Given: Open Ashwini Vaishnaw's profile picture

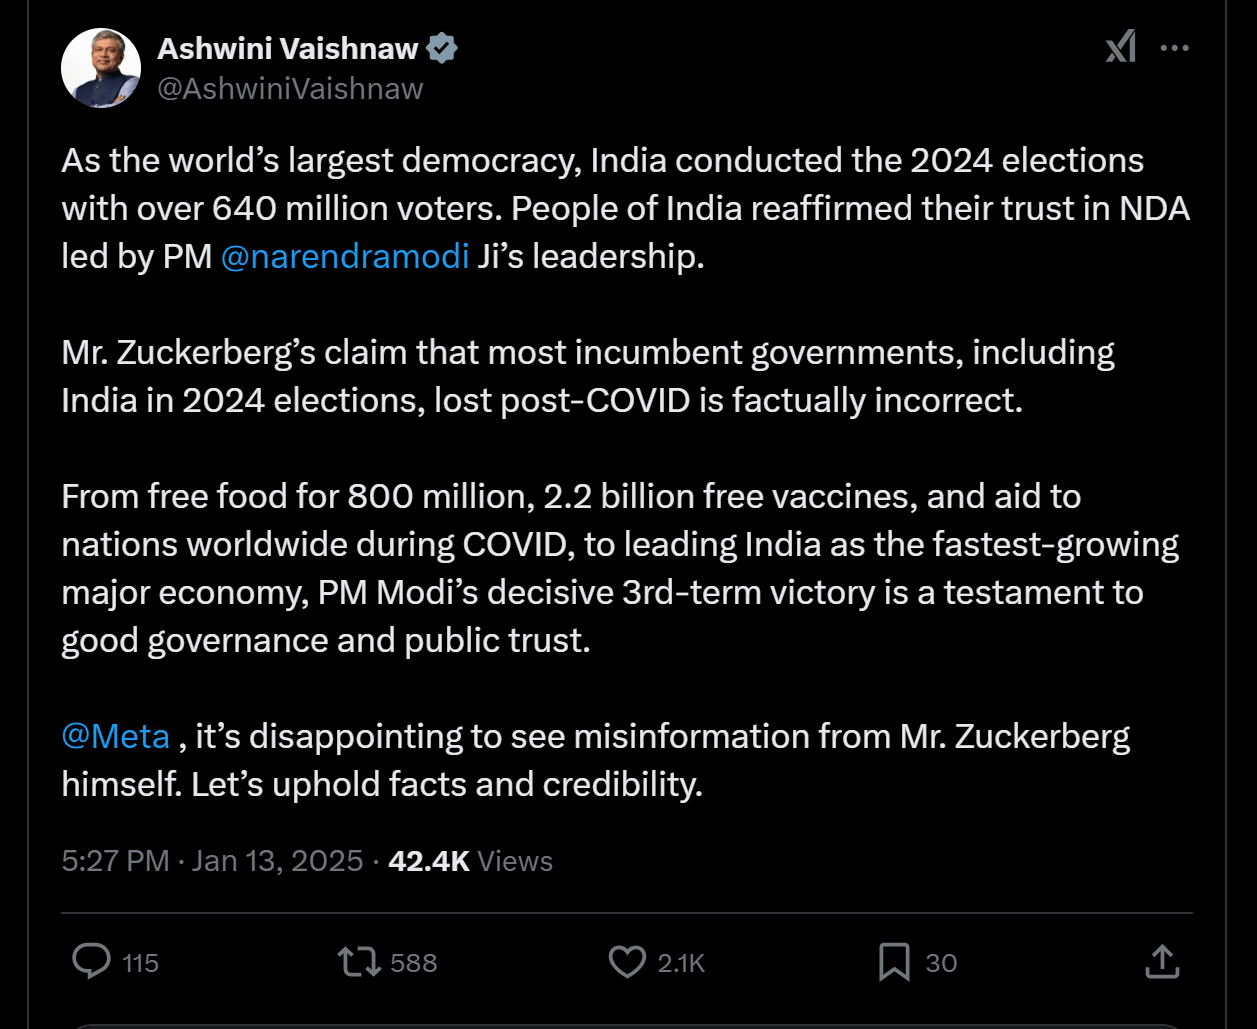Looking at the screenshot, I should 101,68.
